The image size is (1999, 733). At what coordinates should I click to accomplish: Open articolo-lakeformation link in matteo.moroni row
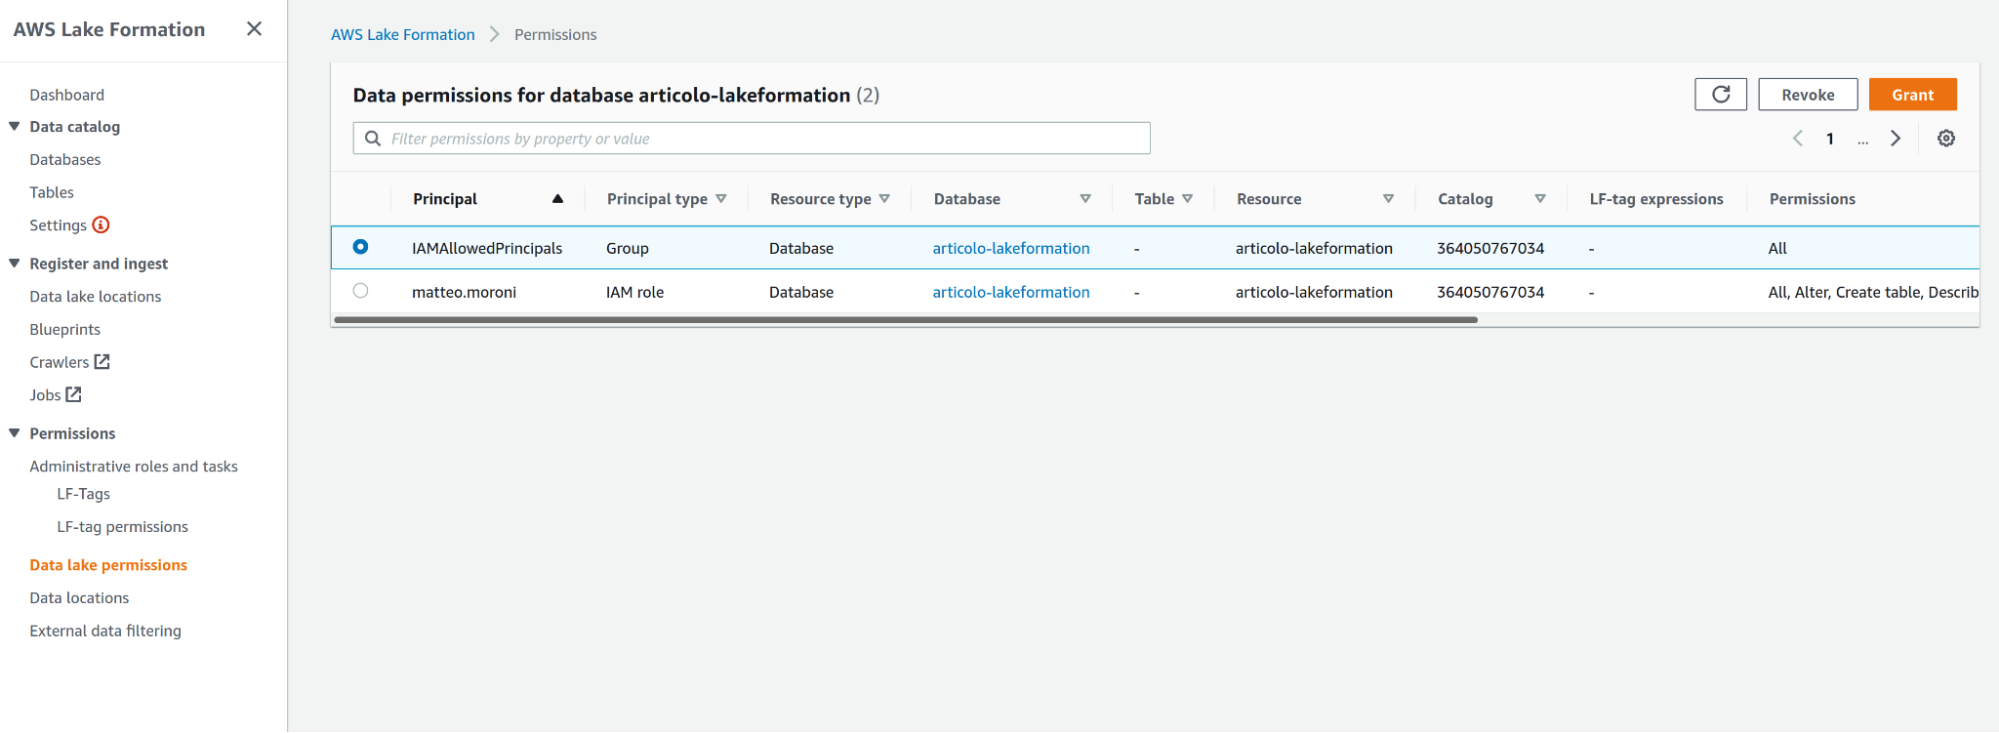click(1011, 292)
